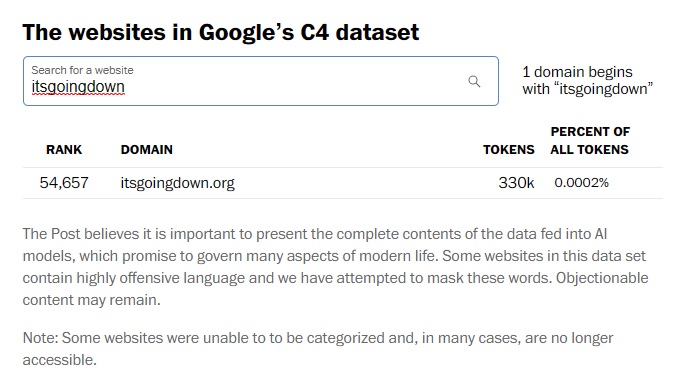Image resolution: width=675 pixels, height=384 pixels.
Task: Click the paragraph beginning "The Post believes"
Action: coord(335,267)
